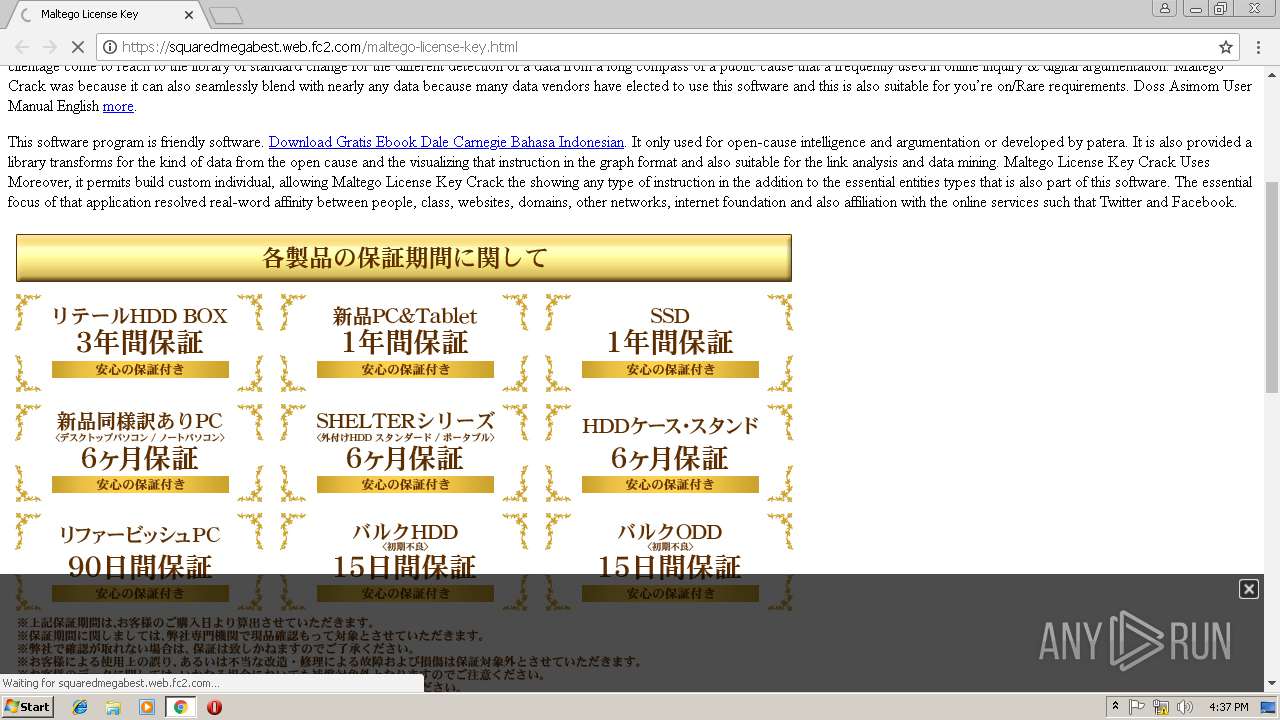Click the 各製品の保証期間に関して banner

[404, 258]
